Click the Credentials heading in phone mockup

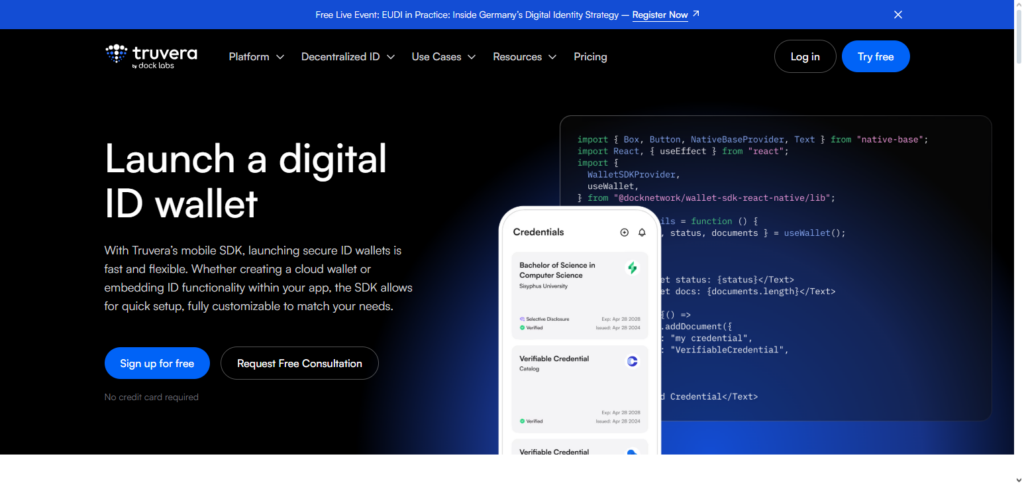[538, 232]
